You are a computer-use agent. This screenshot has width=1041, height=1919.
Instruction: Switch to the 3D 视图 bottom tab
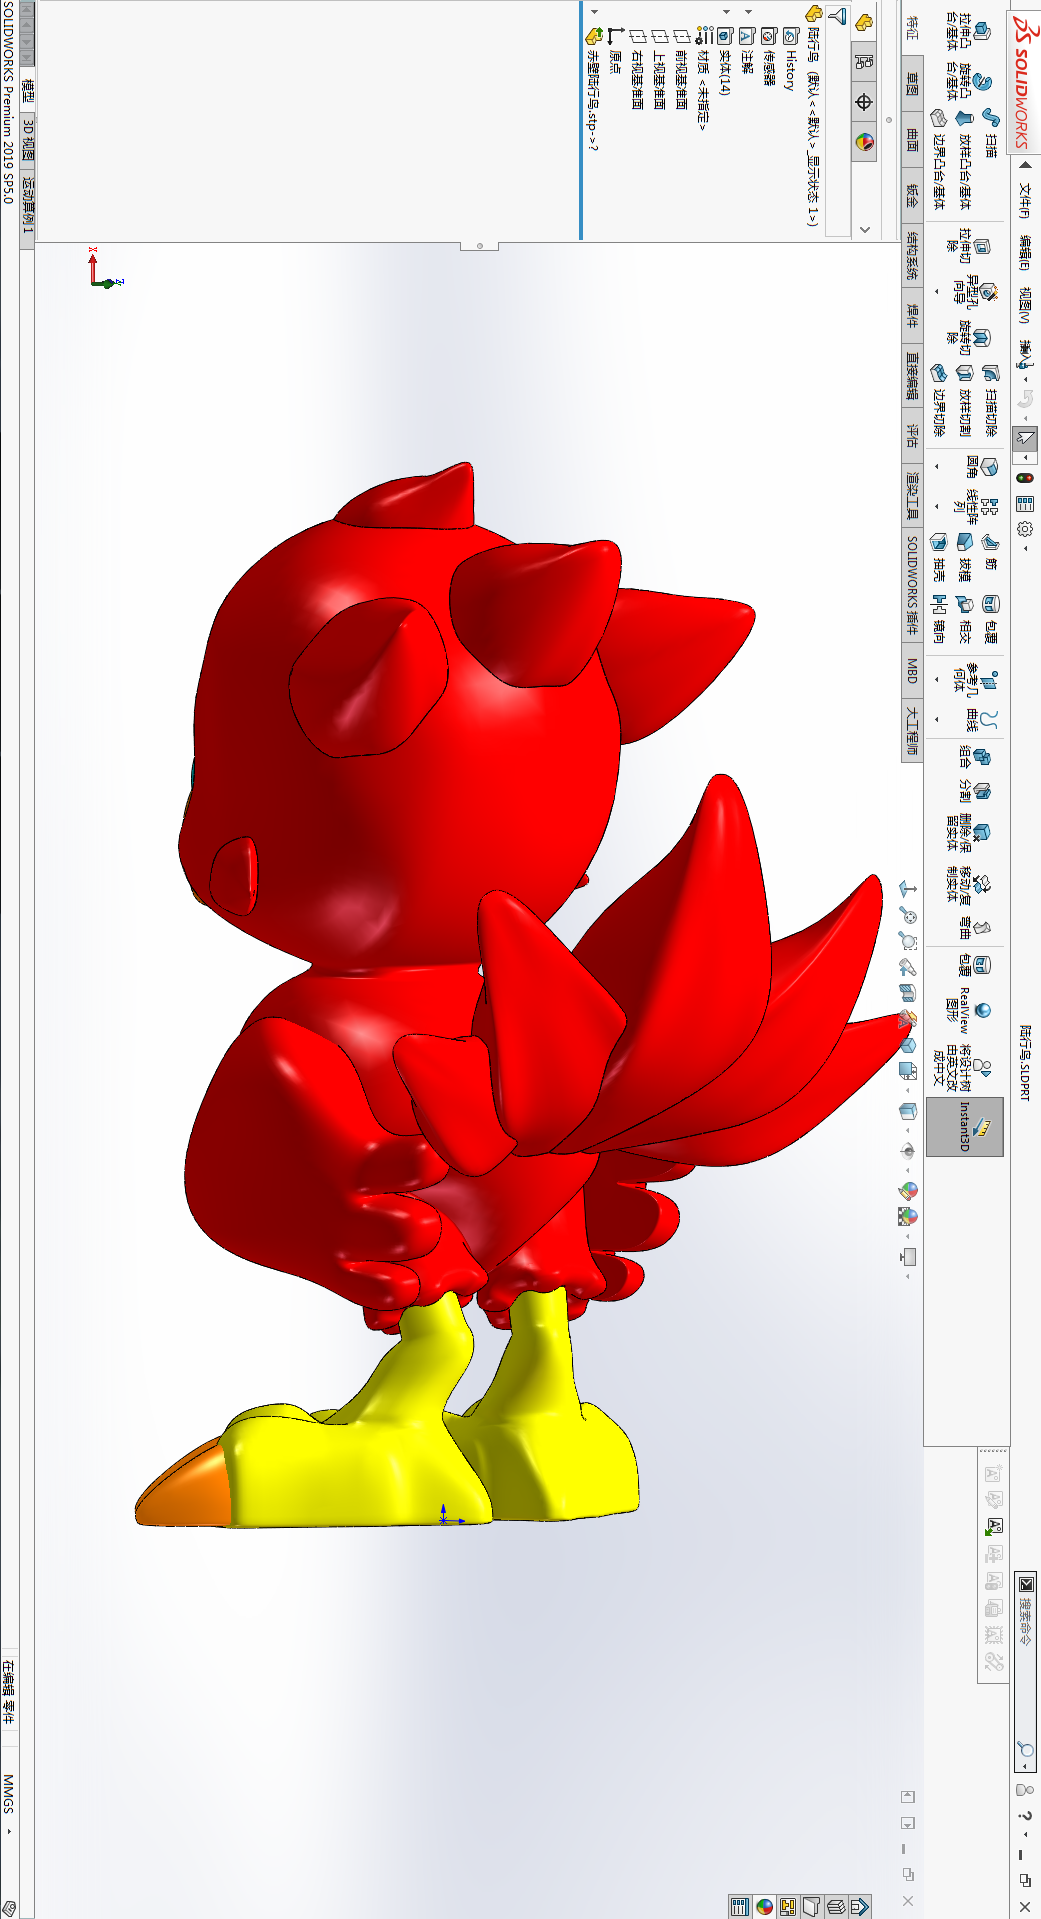tap(28, 139)
